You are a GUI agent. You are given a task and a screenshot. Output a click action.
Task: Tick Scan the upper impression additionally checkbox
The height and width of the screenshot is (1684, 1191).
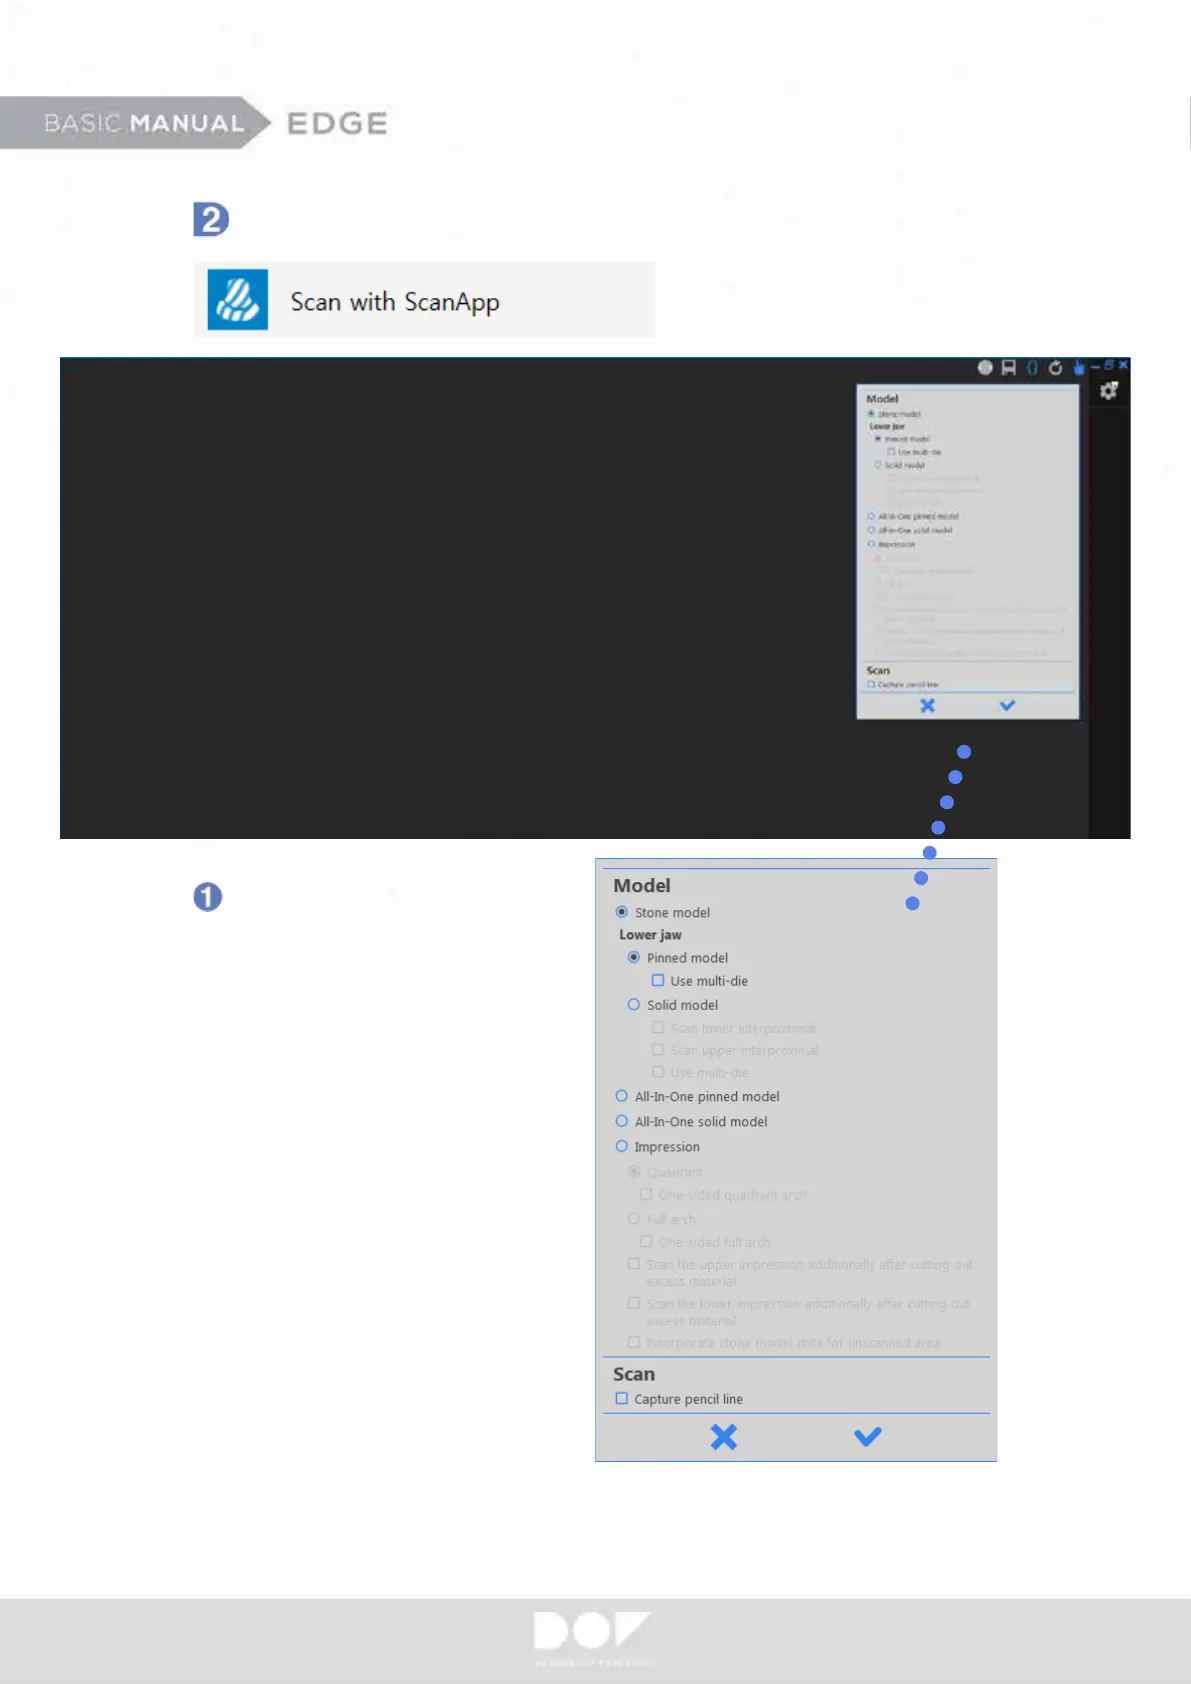[634, 1264]
